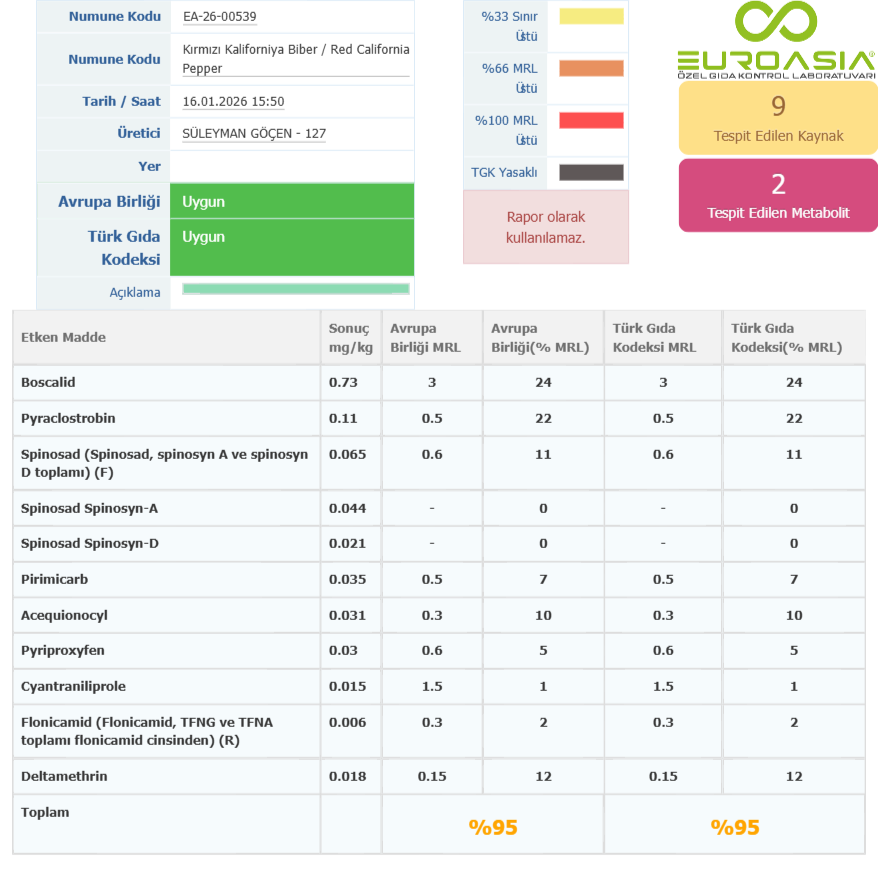This screenshot has height=874, width=878.
Task: Click the Rapor olarak kullanılamaz notice
Action: coord(546,227)
